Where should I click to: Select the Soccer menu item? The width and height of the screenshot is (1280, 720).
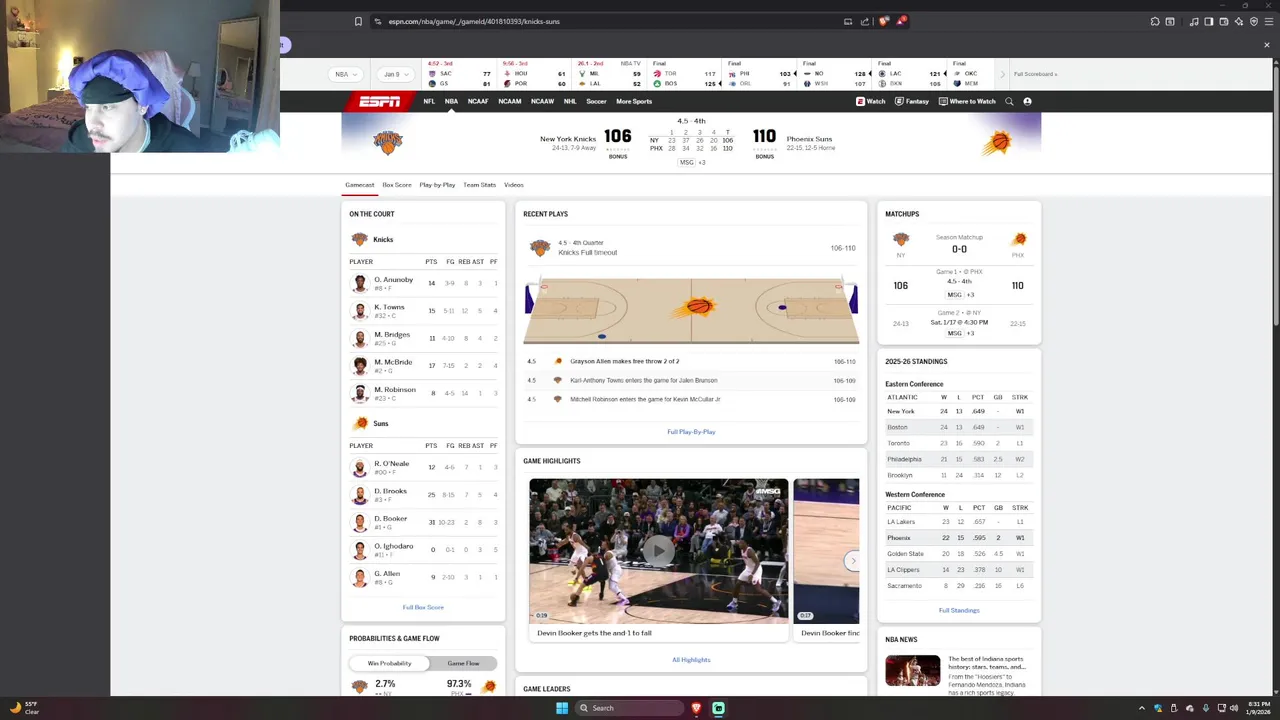tap(596, 101)
